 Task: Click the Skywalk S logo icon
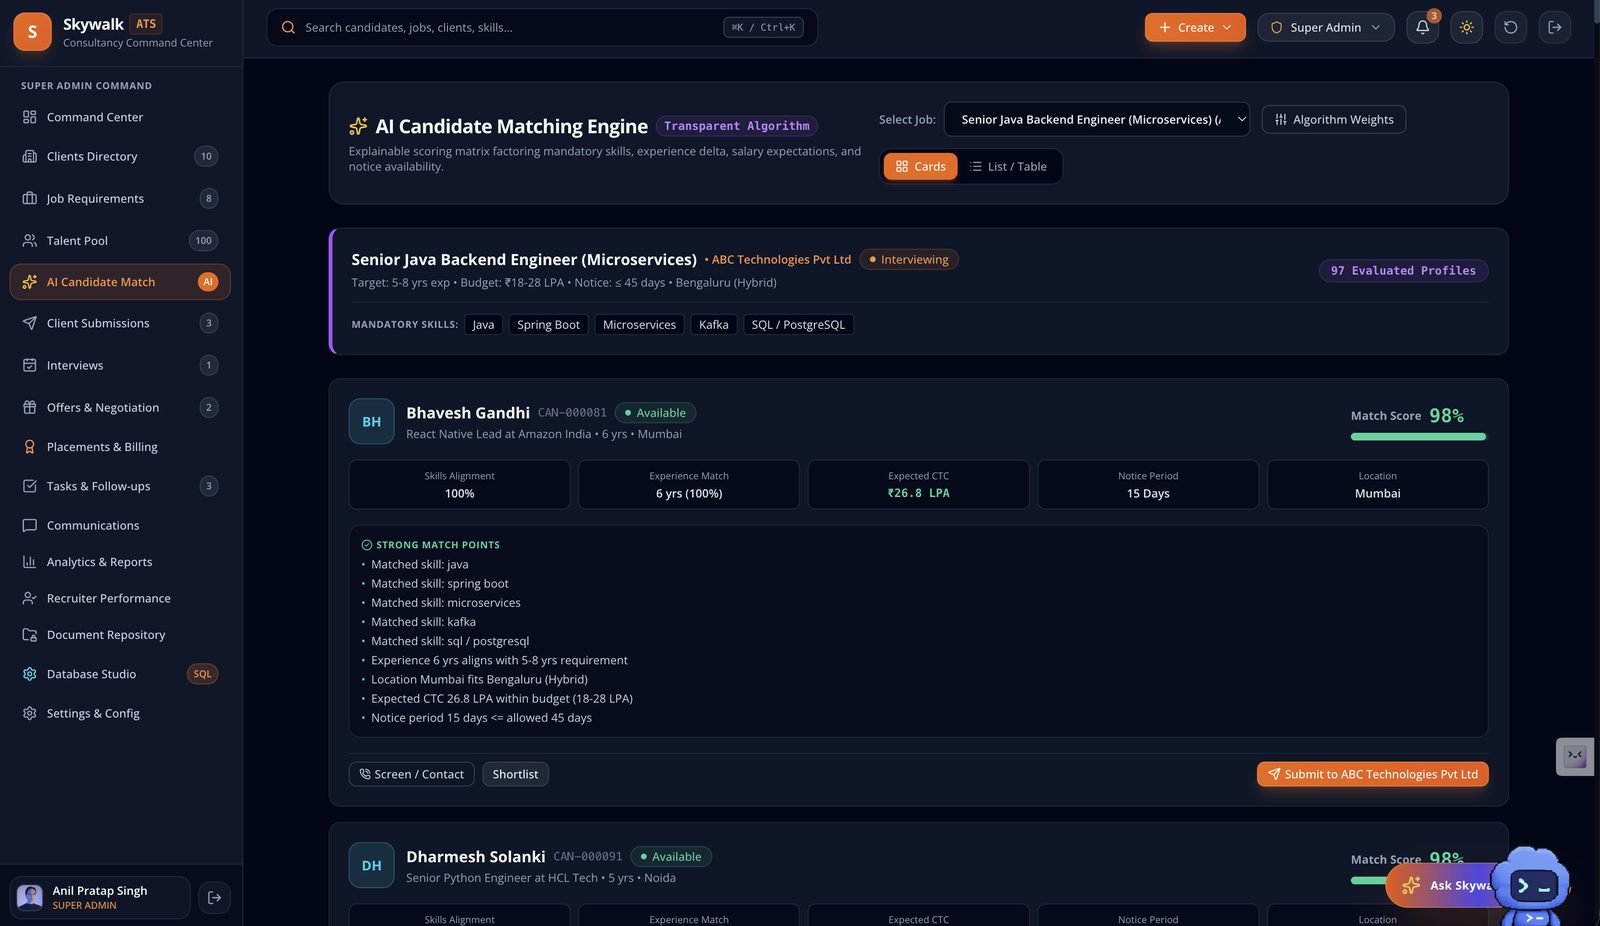(x=32, y=32)
